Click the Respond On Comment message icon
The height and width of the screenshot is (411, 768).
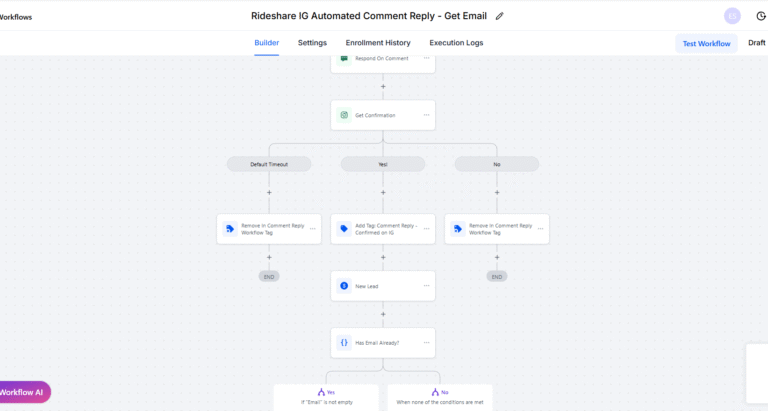(344, 58)
